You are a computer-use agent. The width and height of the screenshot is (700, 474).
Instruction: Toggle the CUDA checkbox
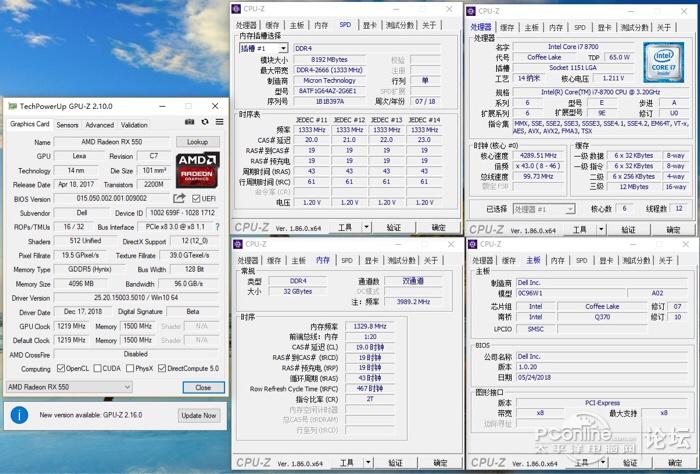(x=97, y=368)
